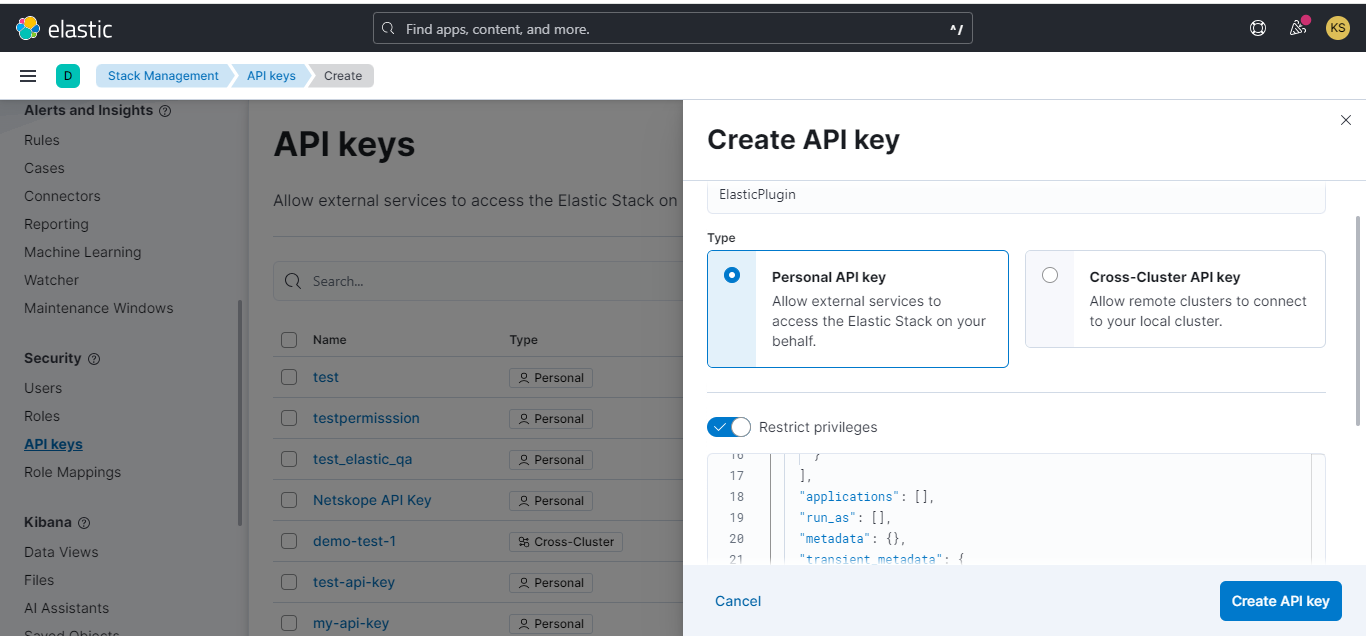
Task: Check the select-all checkbox in table header
Action: (289, 340)
